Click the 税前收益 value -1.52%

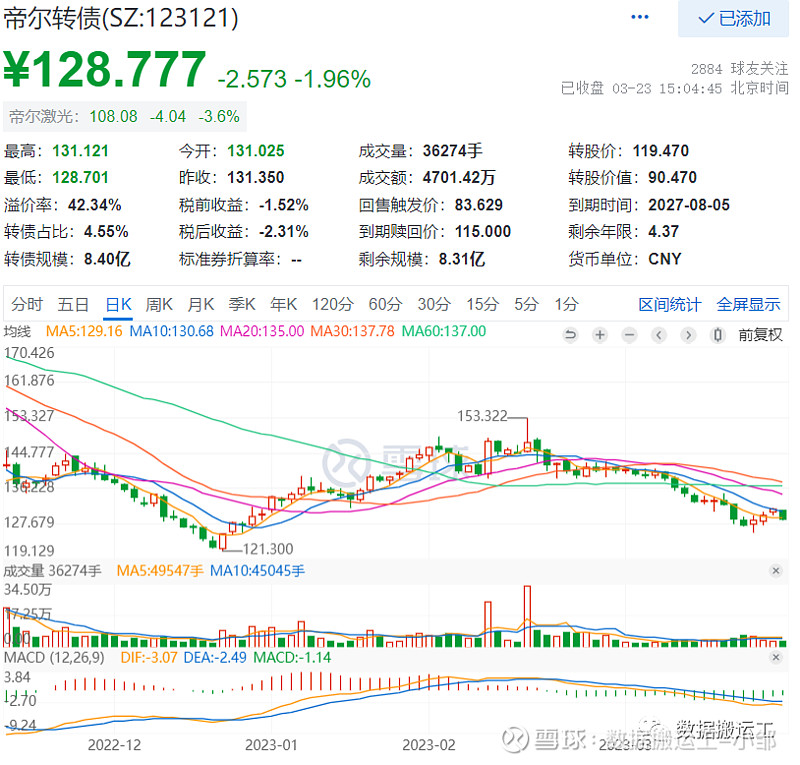coord(284,205)
